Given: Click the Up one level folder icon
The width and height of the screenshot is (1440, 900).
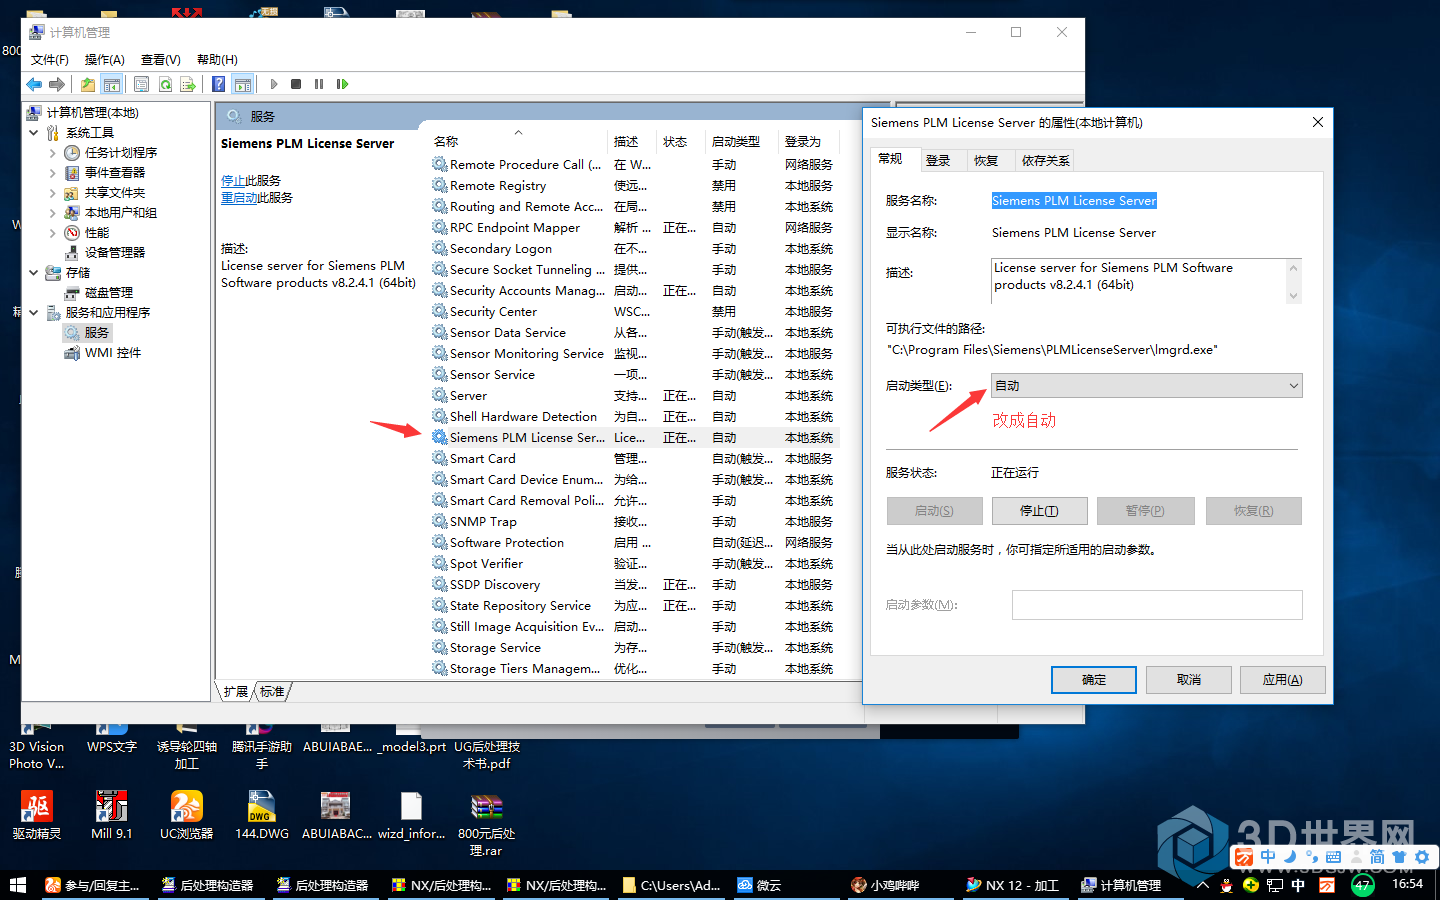Looking at the screenshot, I should pos(88,85).
